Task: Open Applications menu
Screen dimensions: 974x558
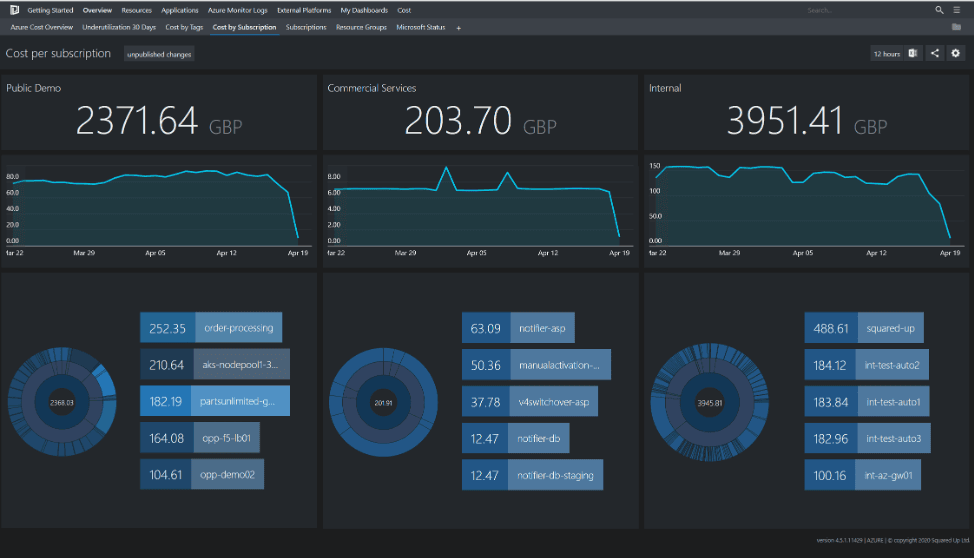Action: (x=180, y=10)
